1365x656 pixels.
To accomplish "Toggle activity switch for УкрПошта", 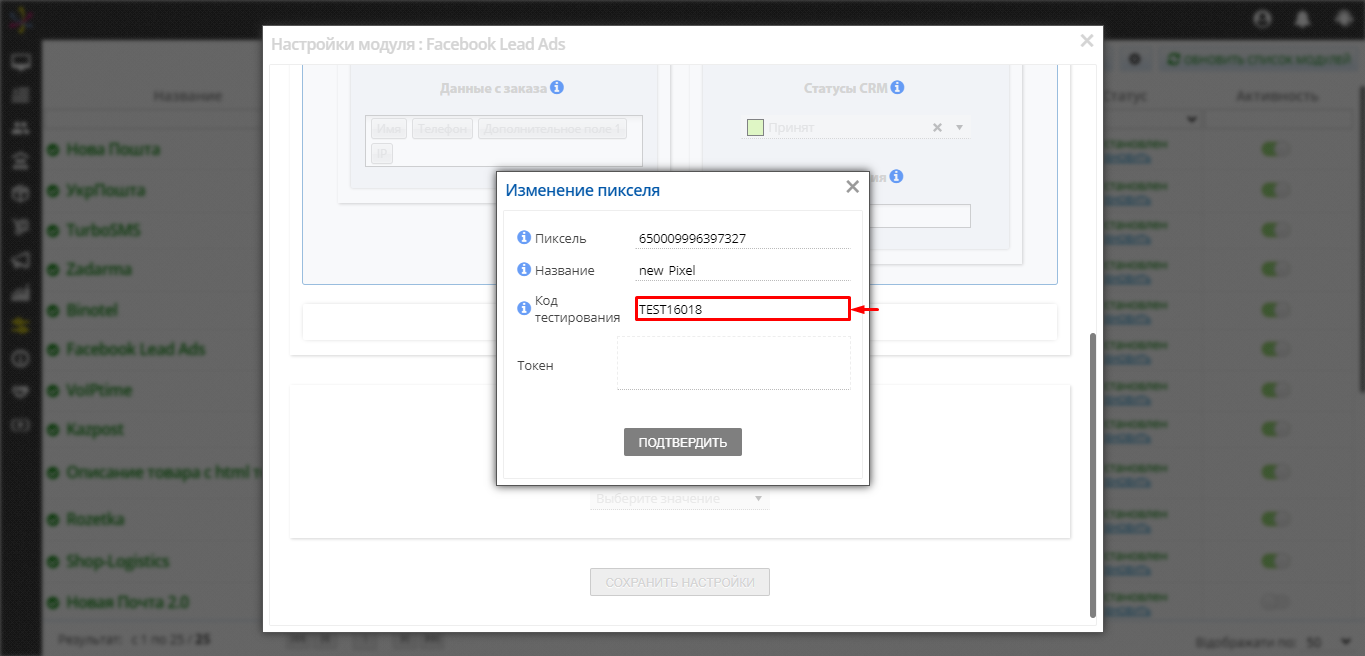I will point(1275,190).
